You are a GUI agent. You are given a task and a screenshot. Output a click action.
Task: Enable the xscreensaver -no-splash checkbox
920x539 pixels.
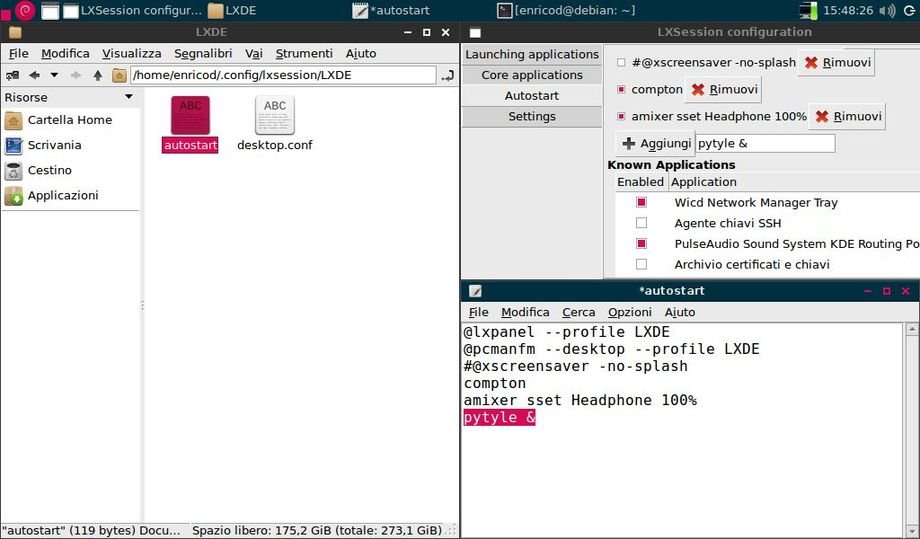(x=621, y=62)
